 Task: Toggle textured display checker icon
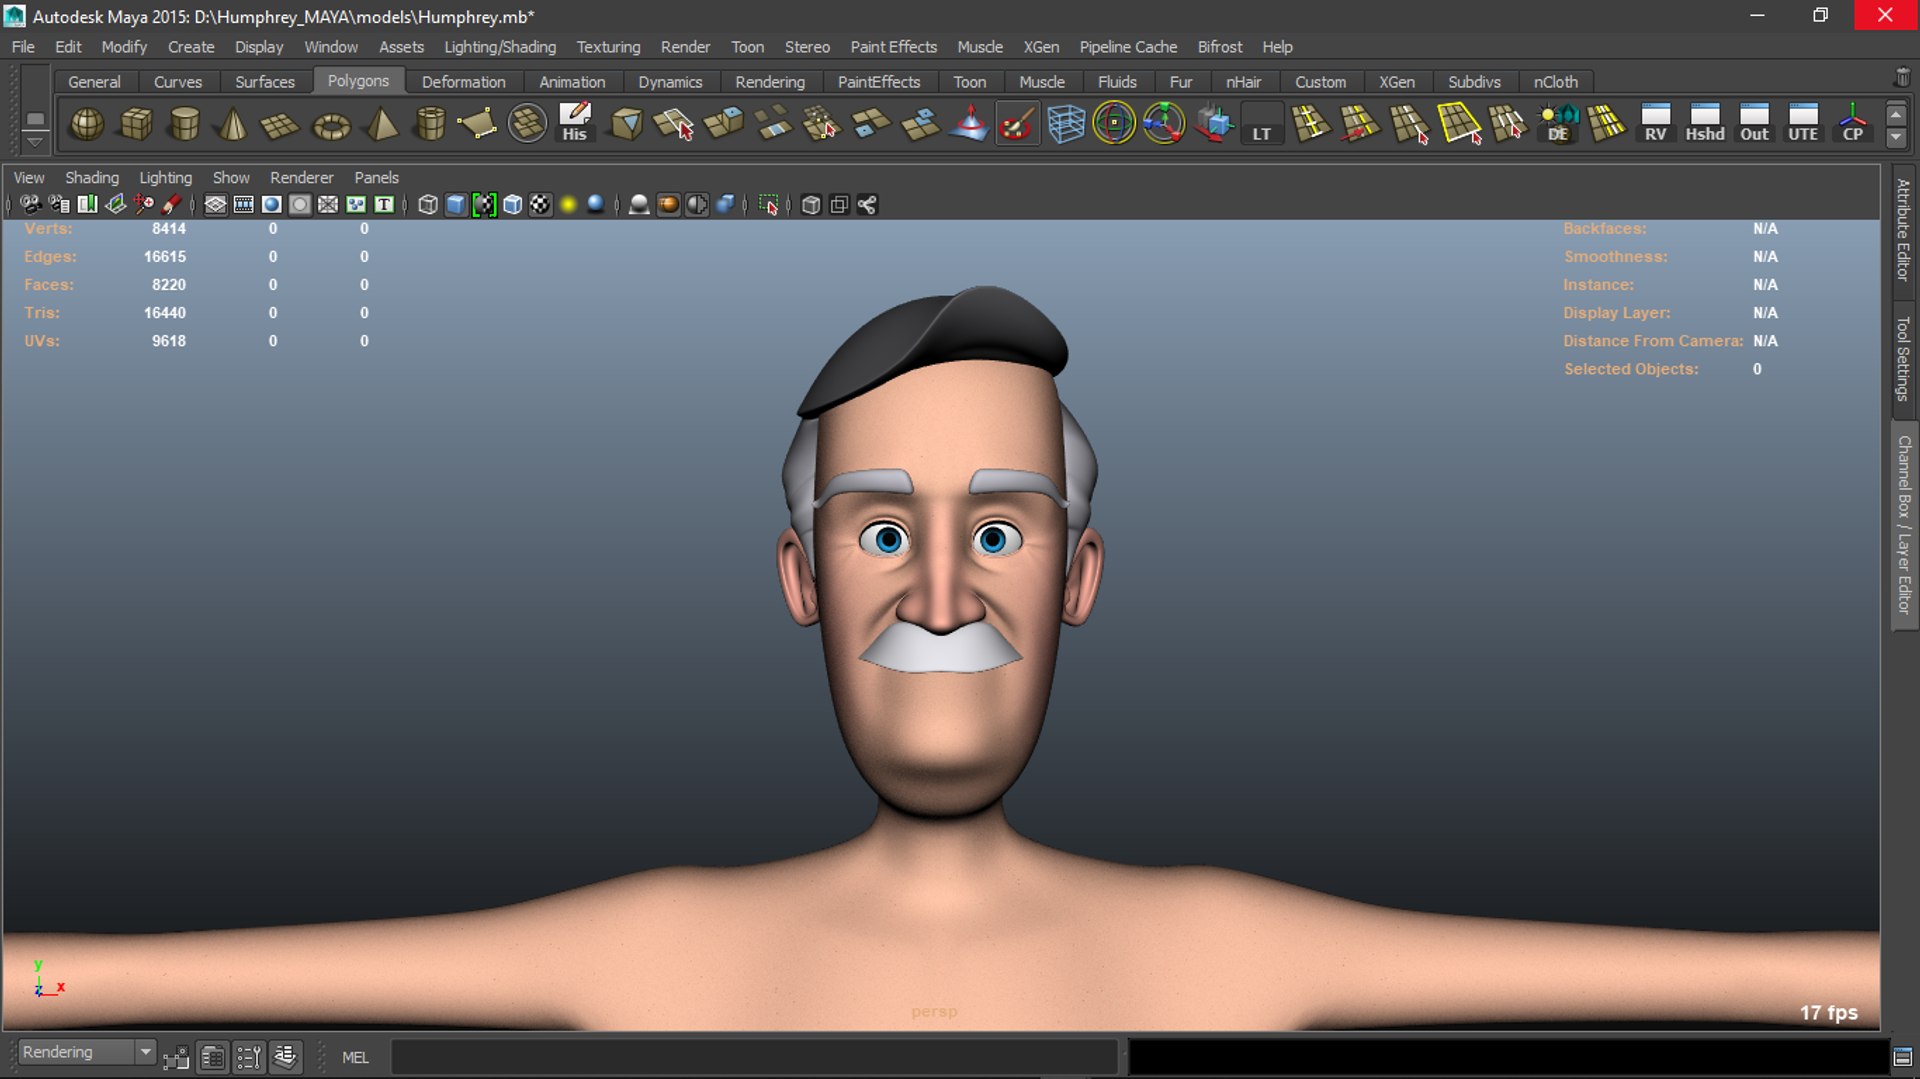click(x=540, y=205)
